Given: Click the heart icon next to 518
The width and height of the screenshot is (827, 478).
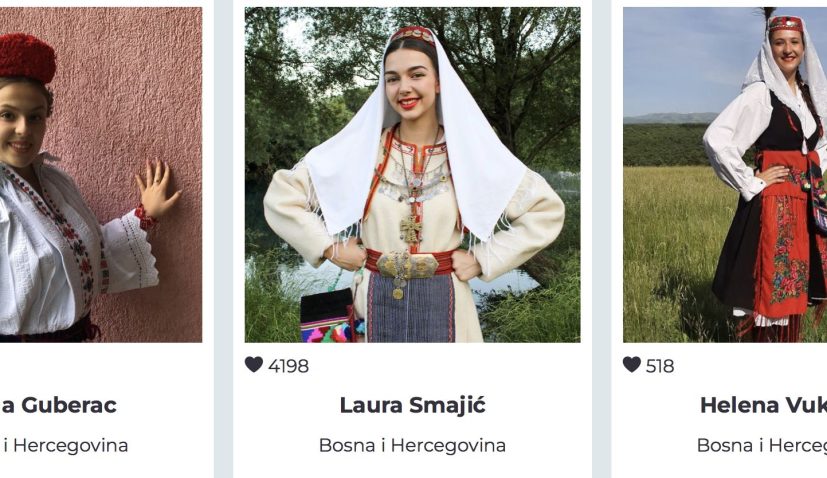Looking at the screenshot, I should pyautogui.click(x=631, y=365).
